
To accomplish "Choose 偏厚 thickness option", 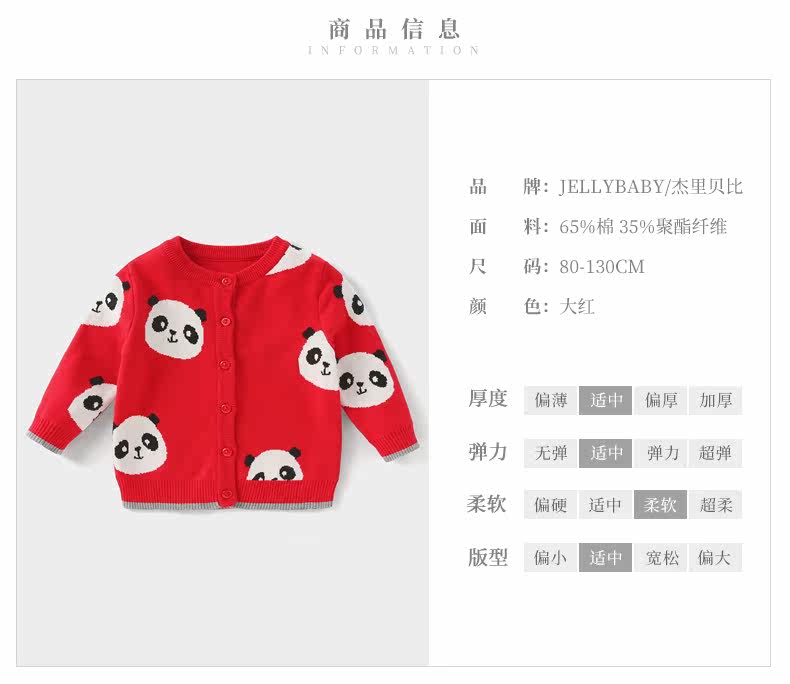I will pos(661,400).
